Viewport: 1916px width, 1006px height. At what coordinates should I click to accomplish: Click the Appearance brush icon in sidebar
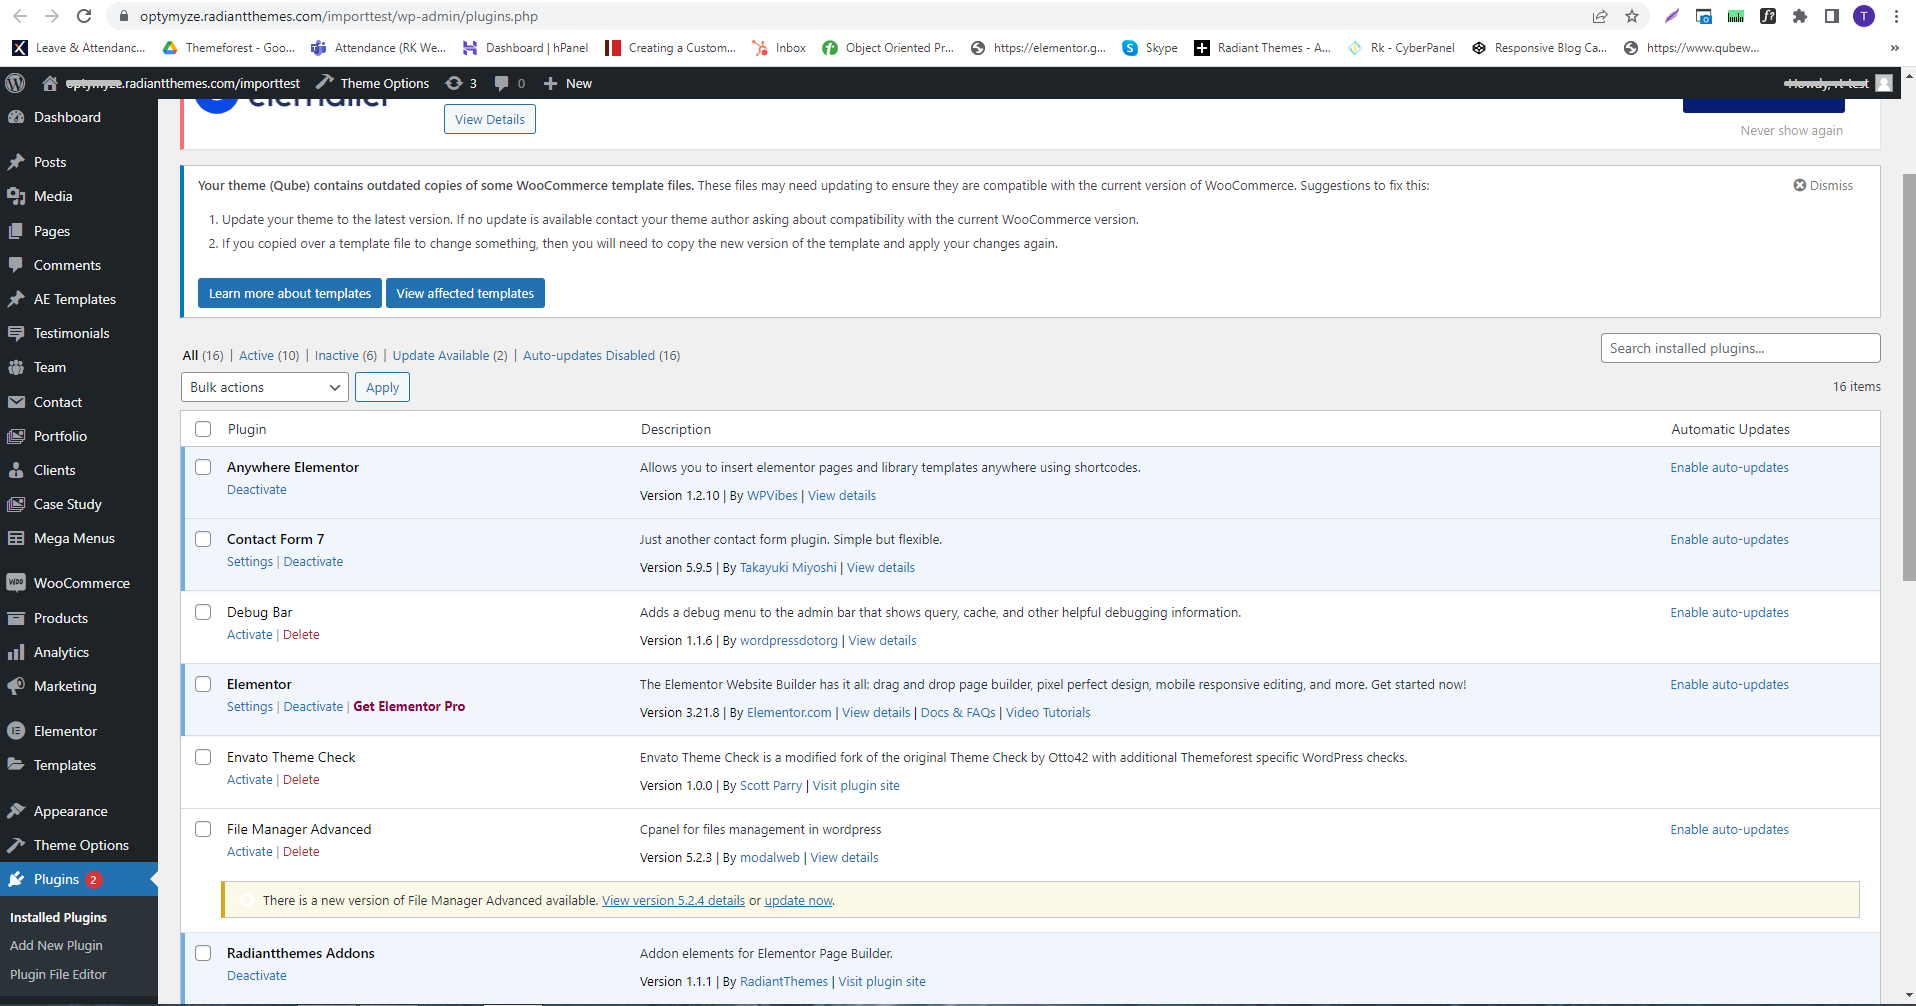[16, 811]
